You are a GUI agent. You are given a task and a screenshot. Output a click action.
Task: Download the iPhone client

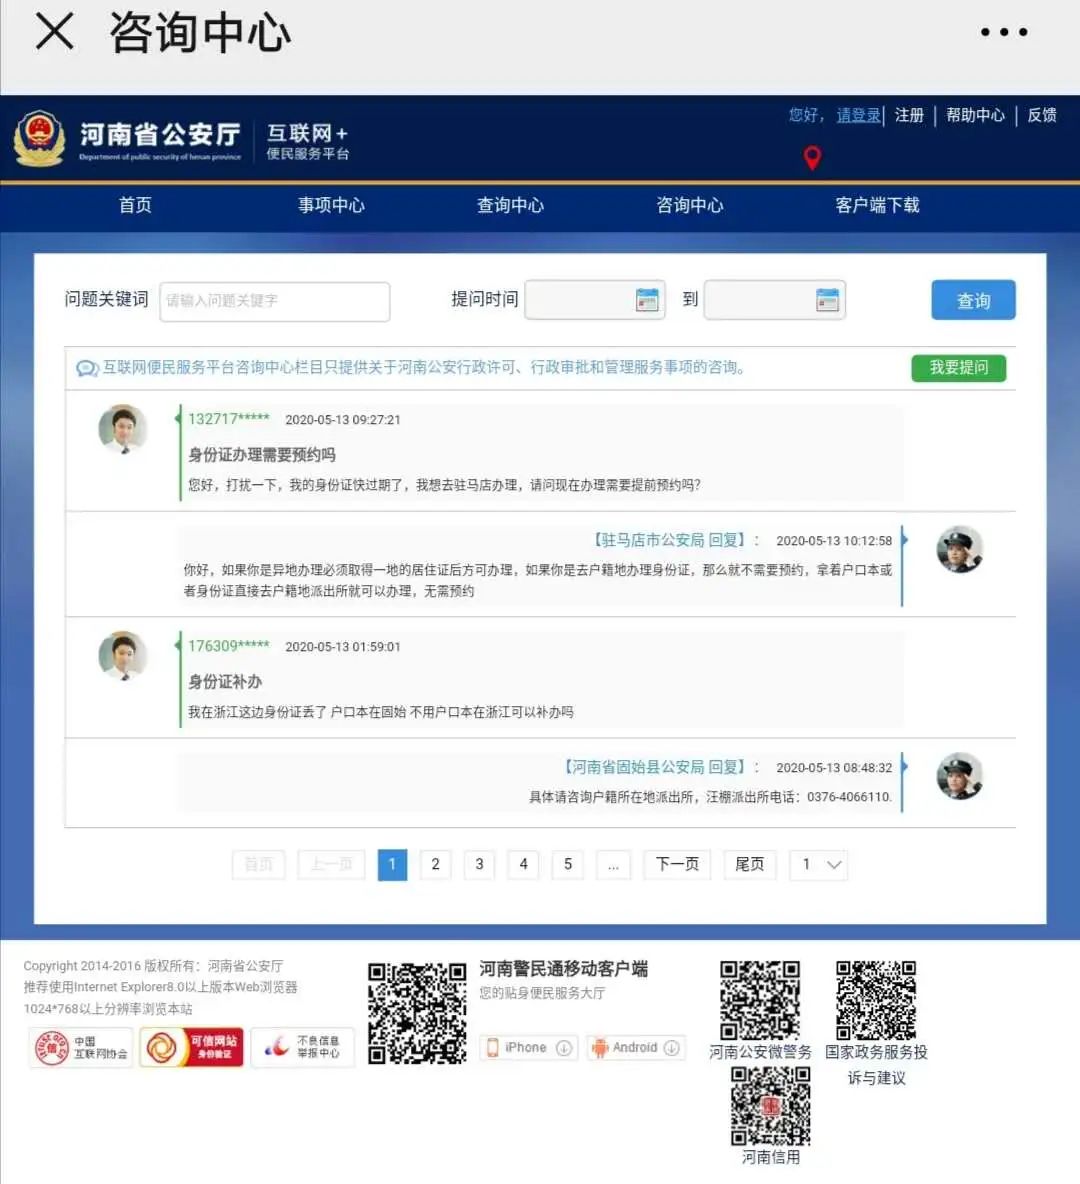click(529, 1047)
